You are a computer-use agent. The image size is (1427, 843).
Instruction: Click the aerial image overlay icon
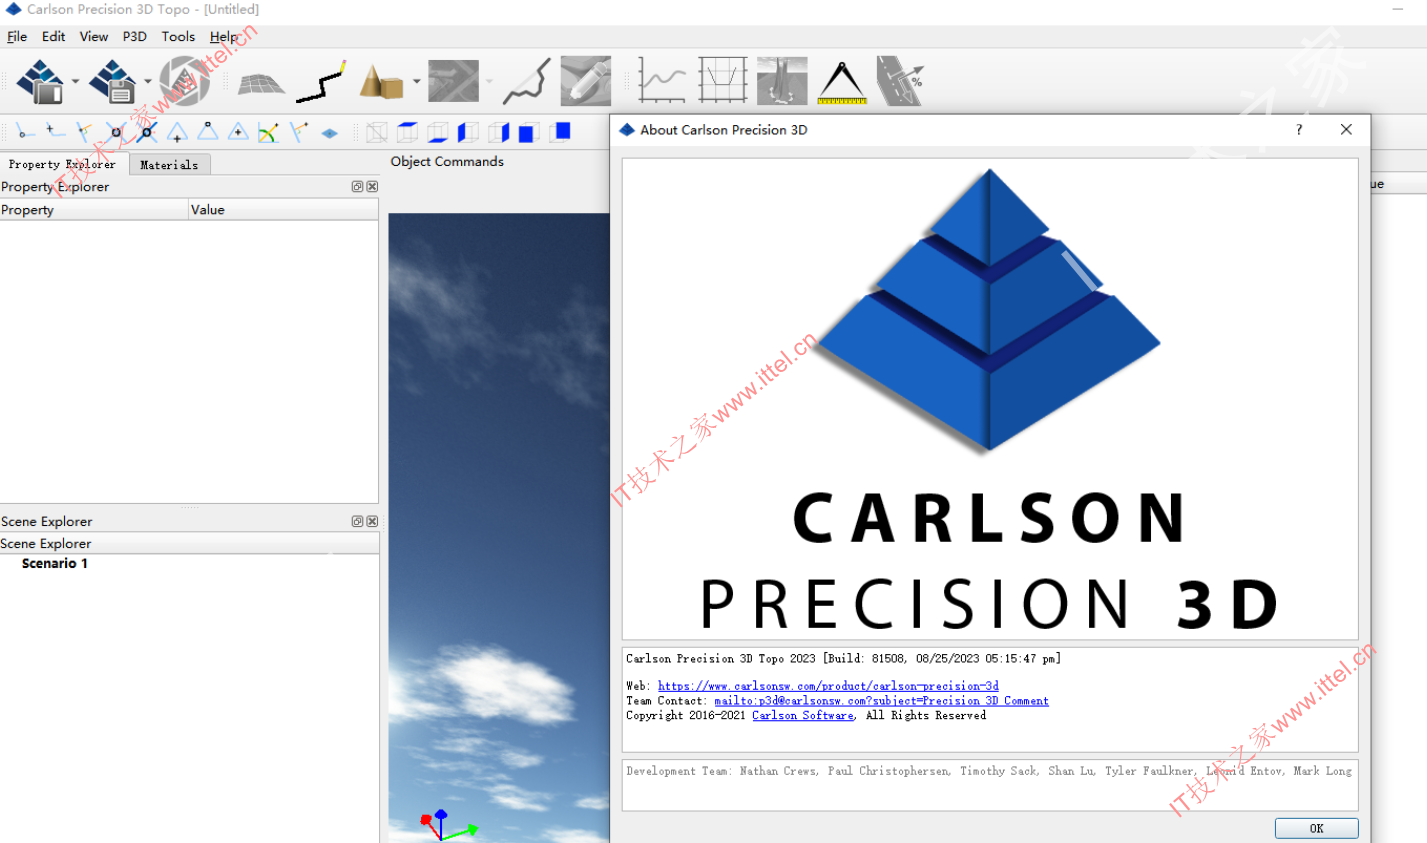[453, 81]
